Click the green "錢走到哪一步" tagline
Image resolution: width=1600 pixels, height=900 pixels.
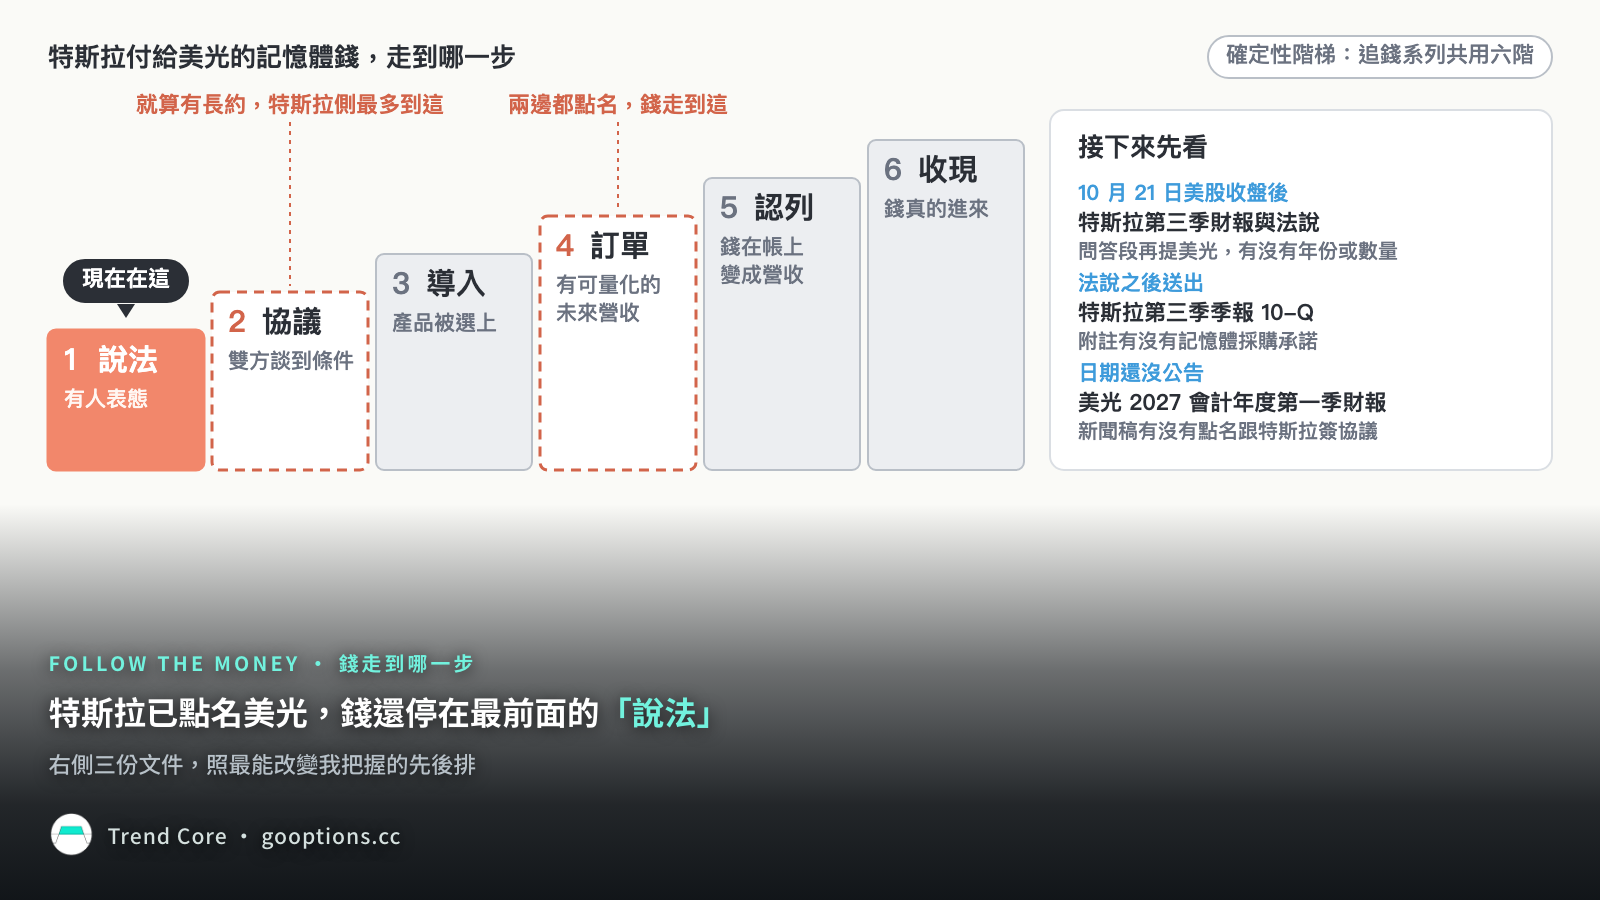406,664
